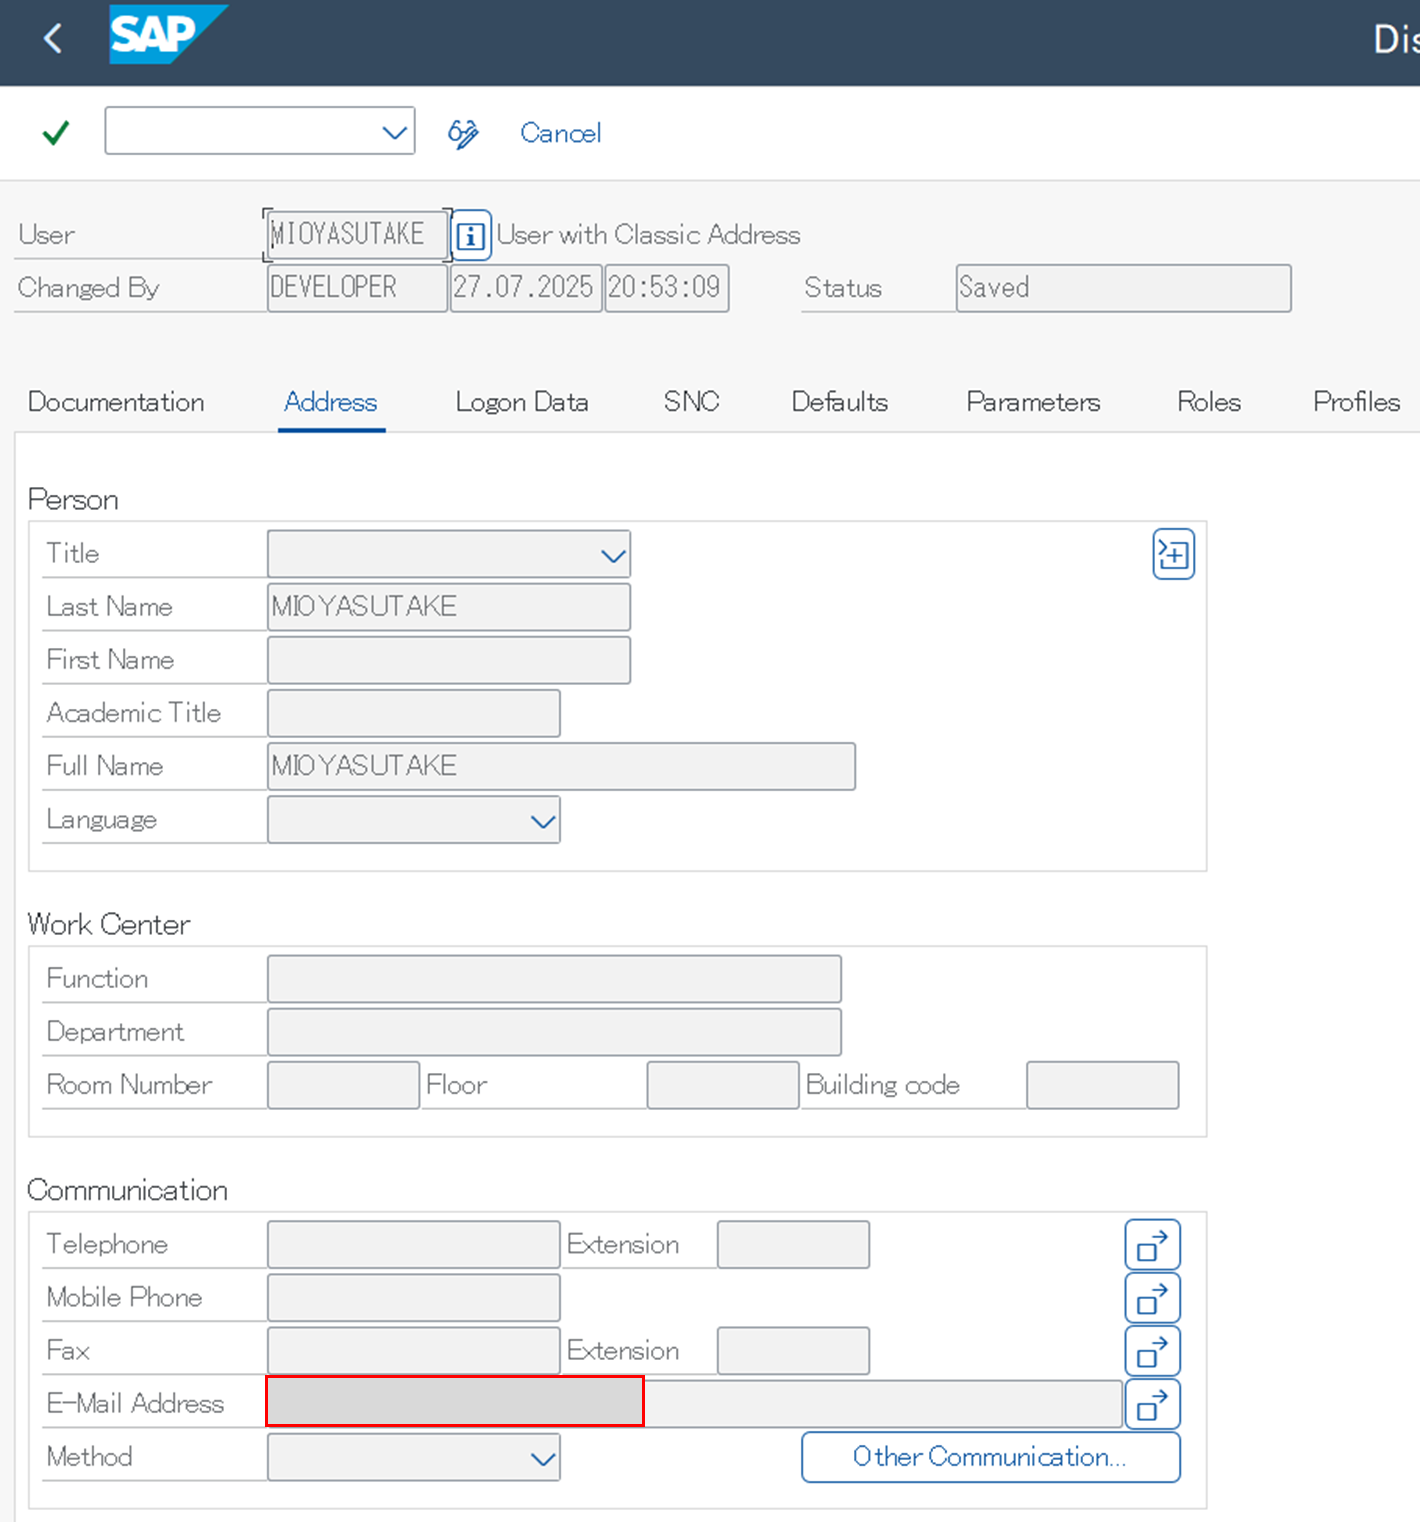
Task: Click the 'User with Classic Address' text
Action: coord(649,235)
